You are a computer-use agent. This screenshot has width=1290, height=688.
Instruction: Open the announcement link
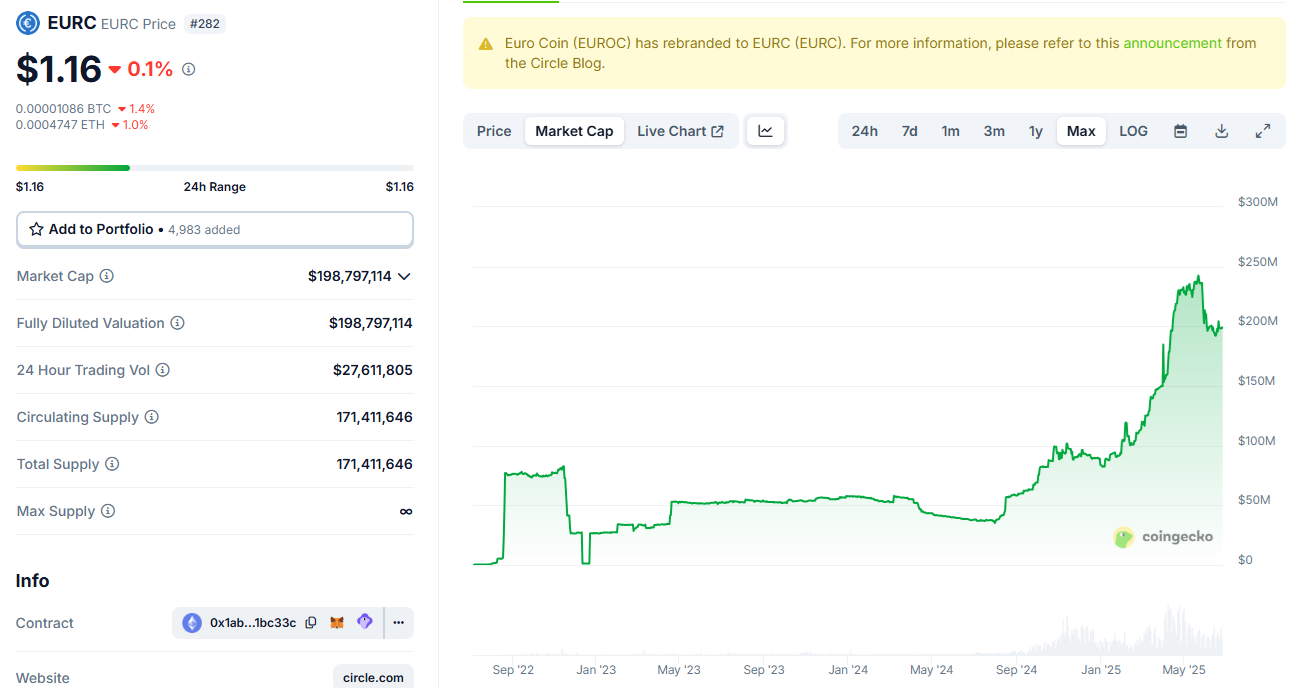click(1172, 43)
